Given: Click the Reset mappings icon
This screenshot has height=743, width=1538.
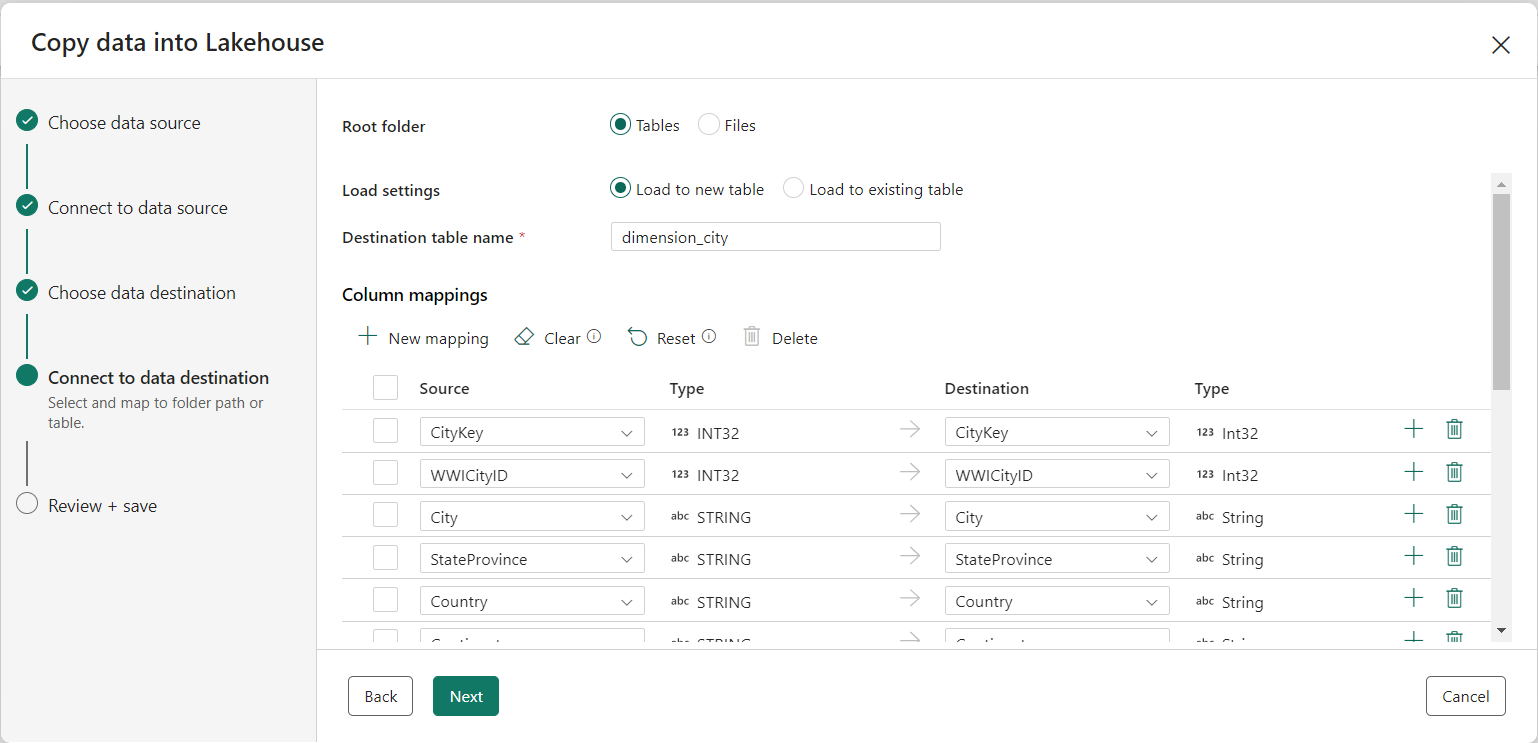Looking at the screenshot, I should pos(638,337).
